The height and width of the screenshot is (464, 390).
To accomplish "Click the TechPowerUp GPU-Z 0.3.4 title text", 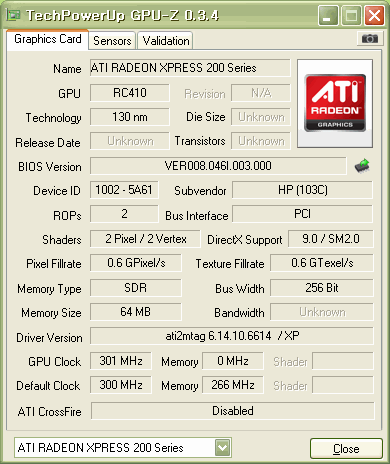I will pyautogui.click(x=122, y=15).
